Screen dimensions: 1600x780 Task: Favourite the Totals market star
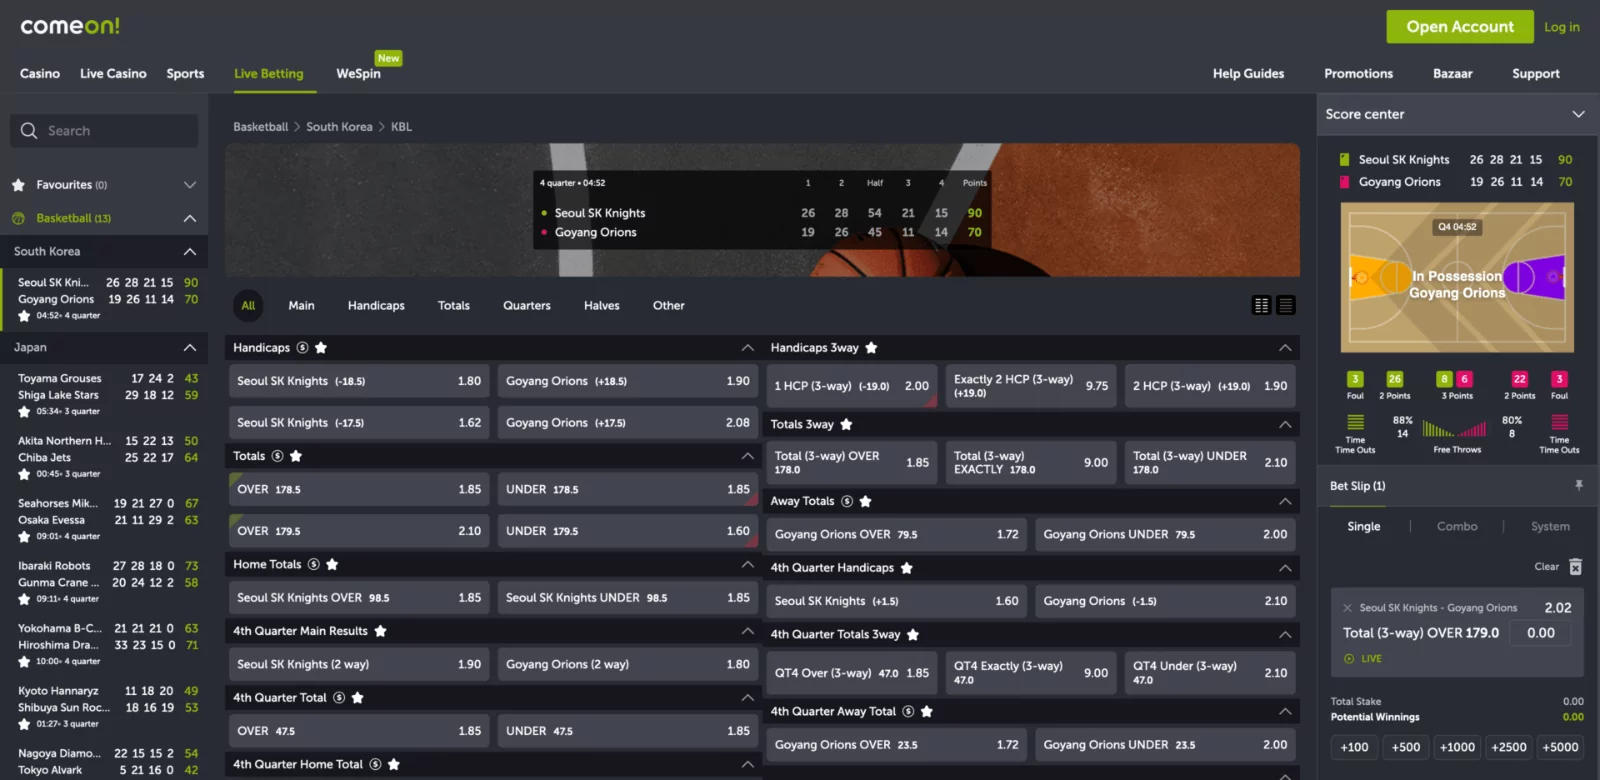296,456
